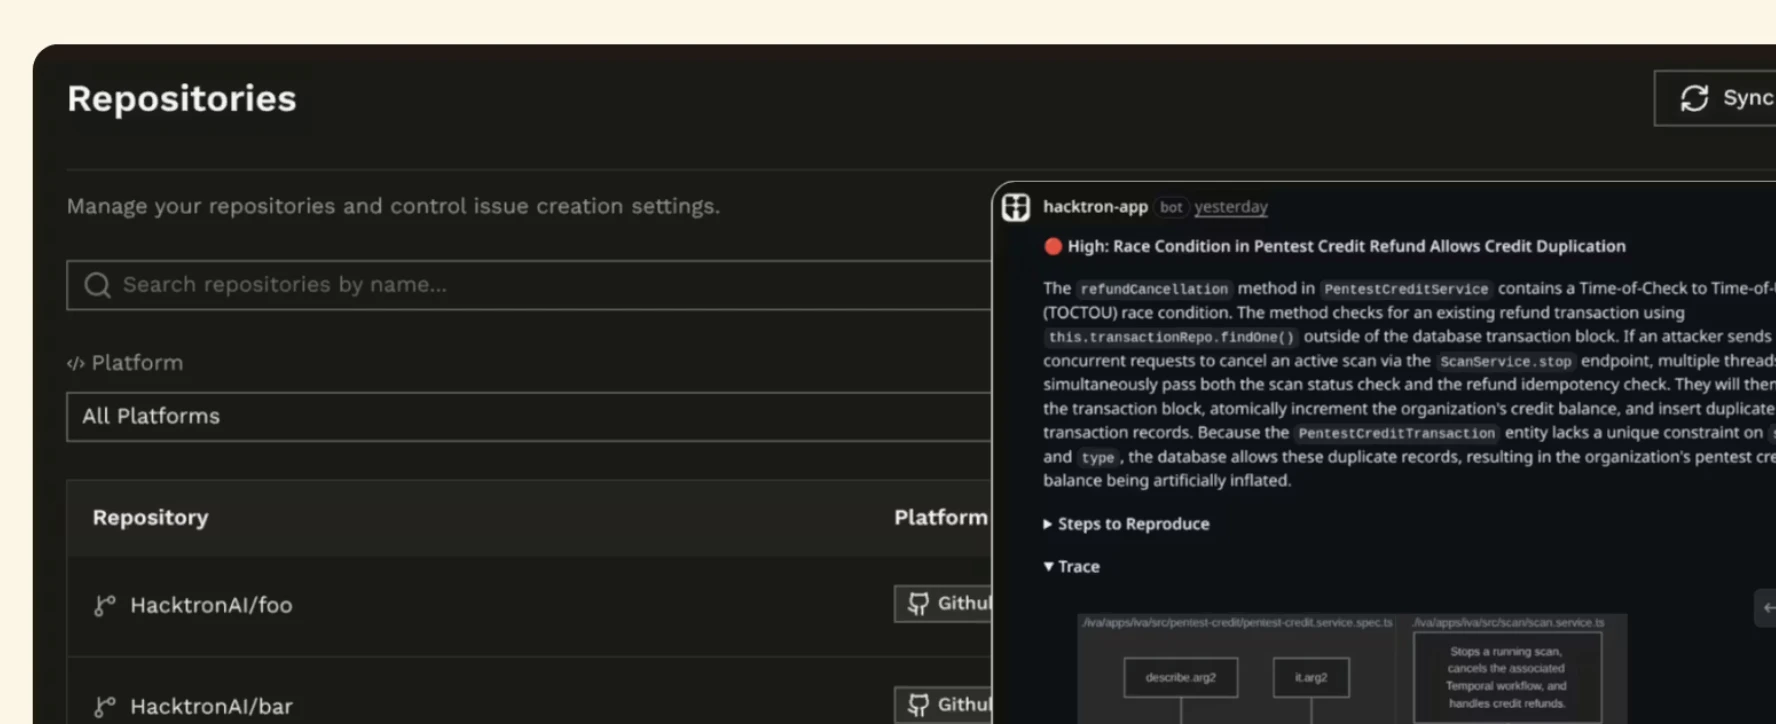Open the All Platforms dropdown

[x=529, y=416]
